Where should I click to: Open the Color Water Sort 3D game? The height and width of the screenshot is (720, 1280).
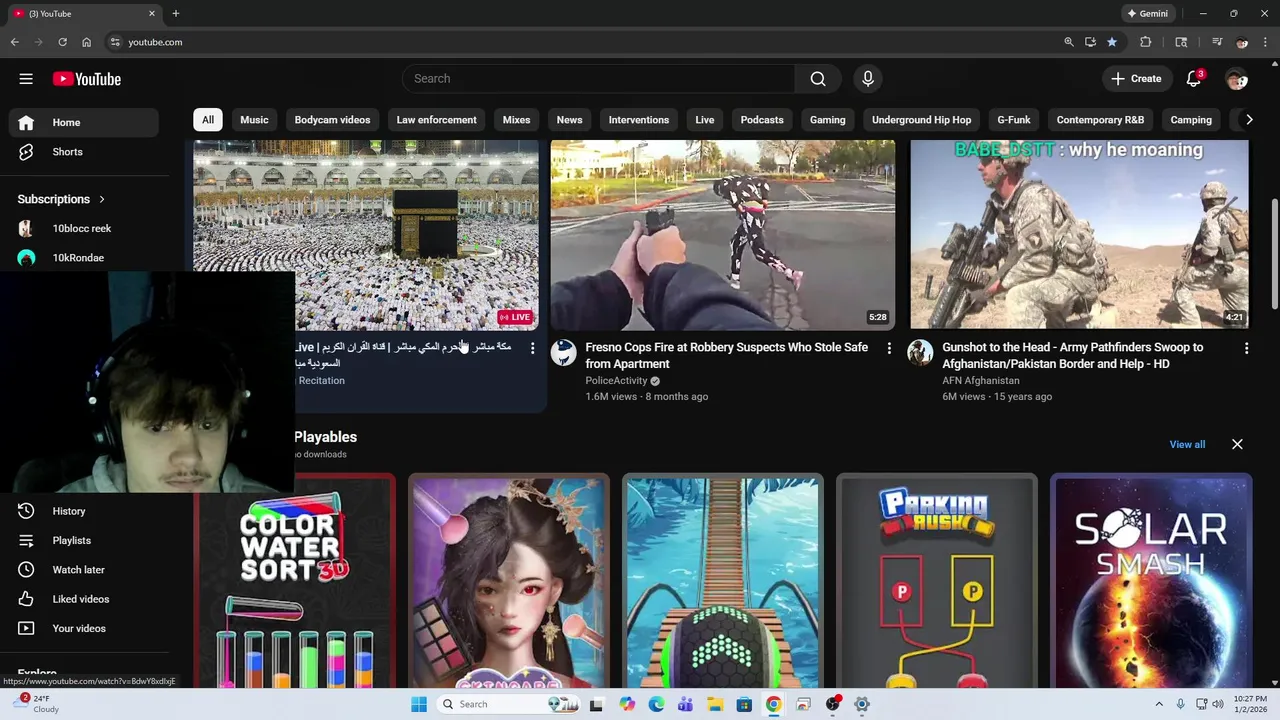(295, 581)
